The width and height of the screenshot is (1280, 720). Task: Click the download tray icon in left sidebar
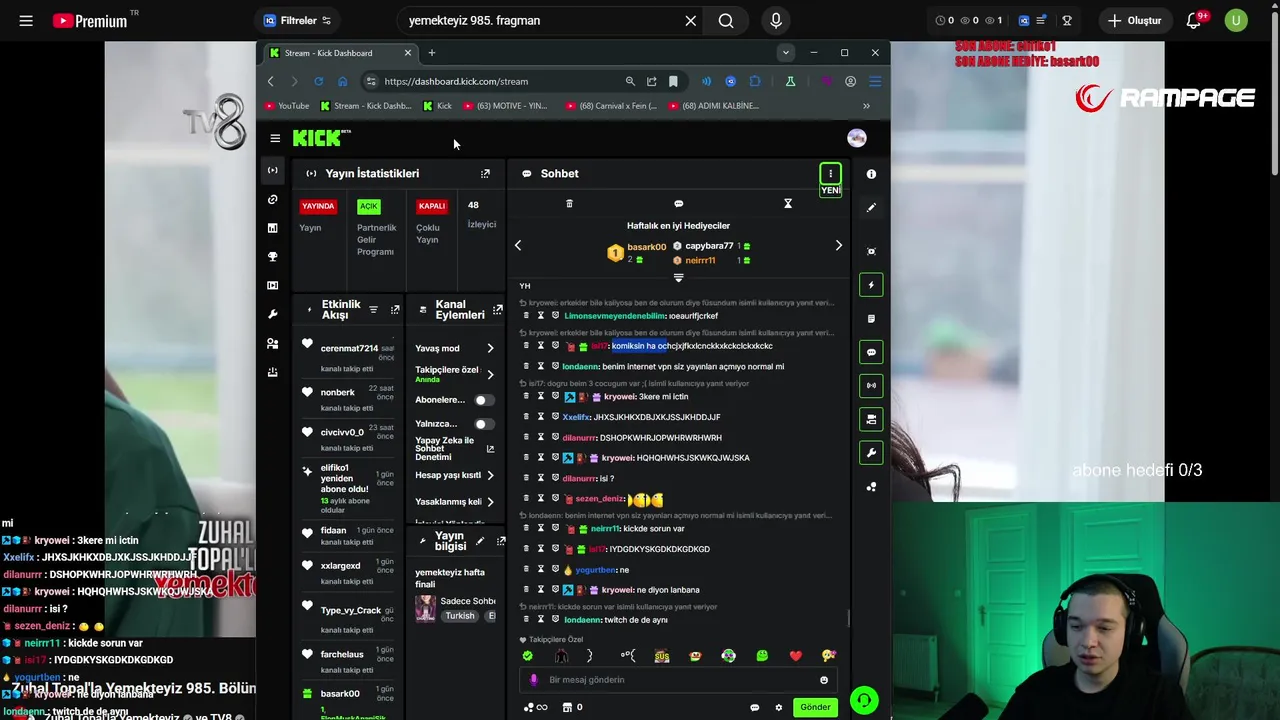coord(272,371)
